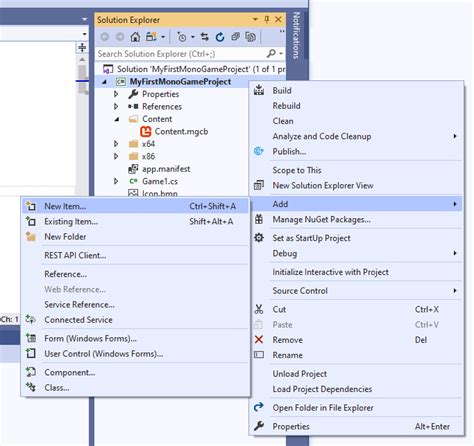Expand the x86 folder node

point(116,156)
